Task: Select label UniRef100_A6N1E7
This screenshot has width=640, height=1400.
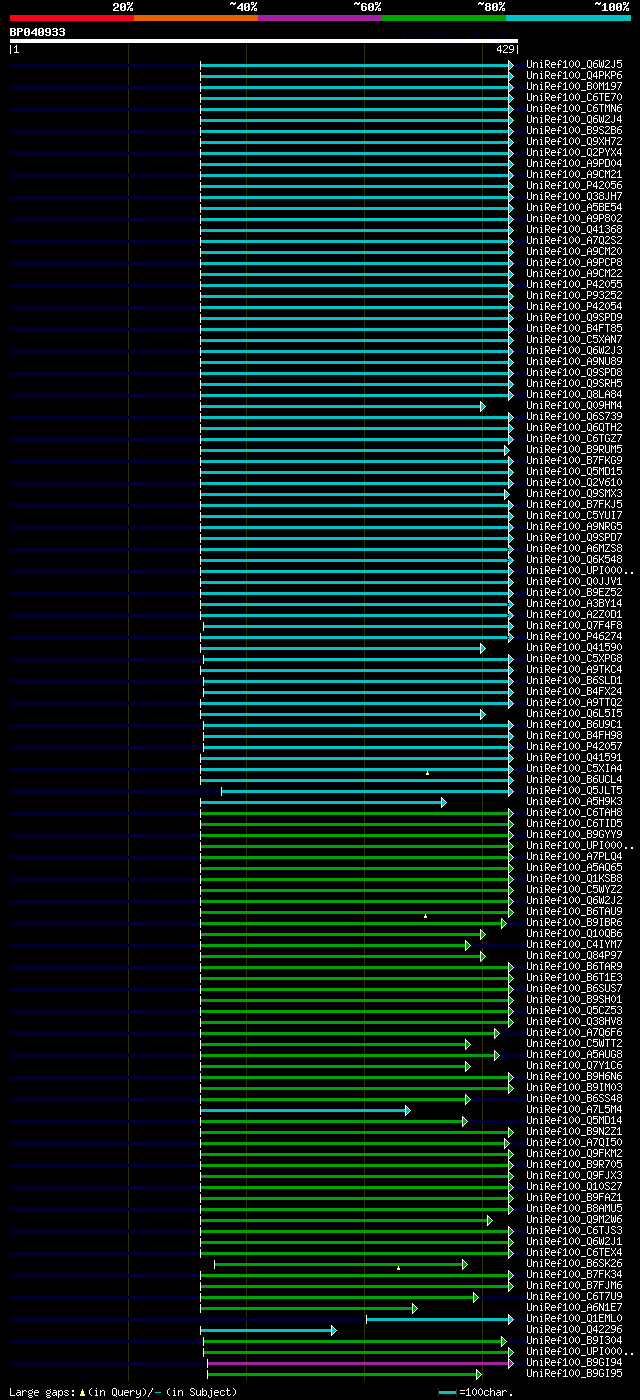Action: click(x=574, y=1307)
